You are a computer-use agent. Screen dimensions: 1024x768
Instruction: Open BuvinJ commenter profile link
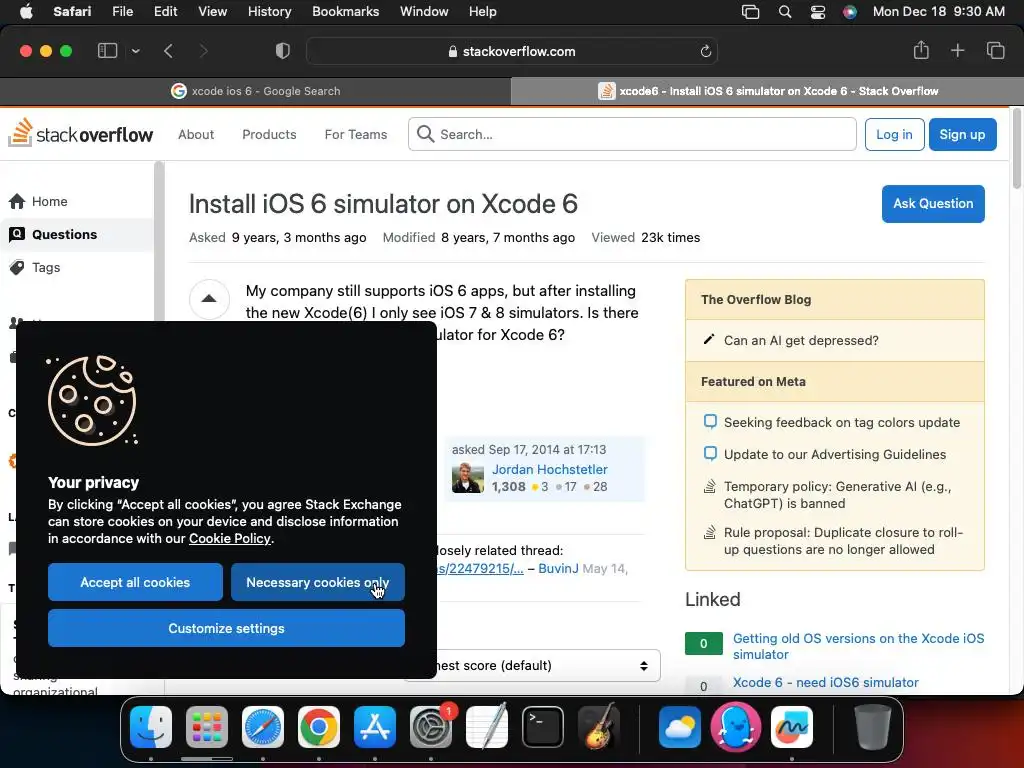pos(558,568)
